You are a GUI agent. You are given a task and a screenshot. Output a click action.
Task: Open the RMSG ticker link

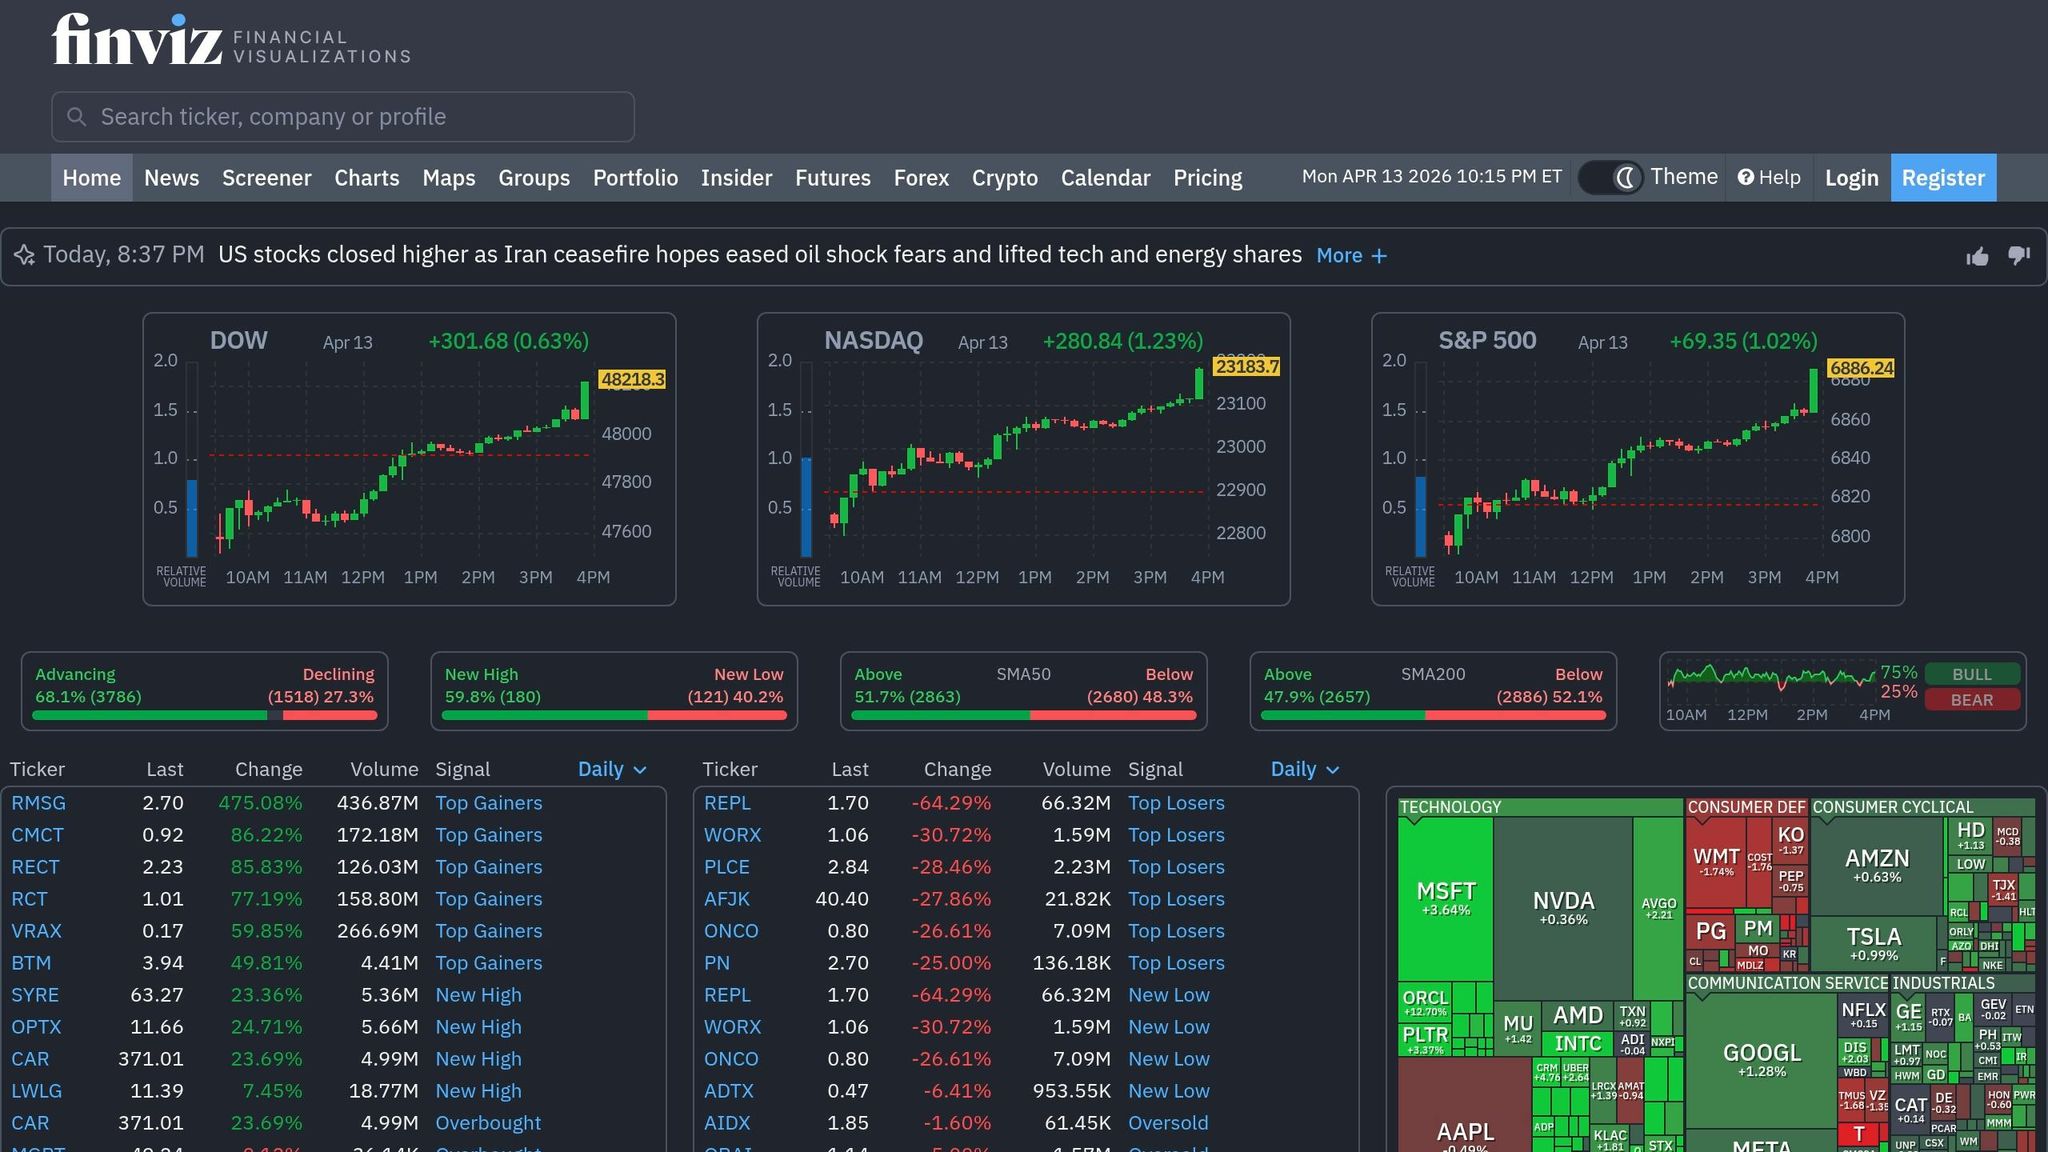(38, 803)
